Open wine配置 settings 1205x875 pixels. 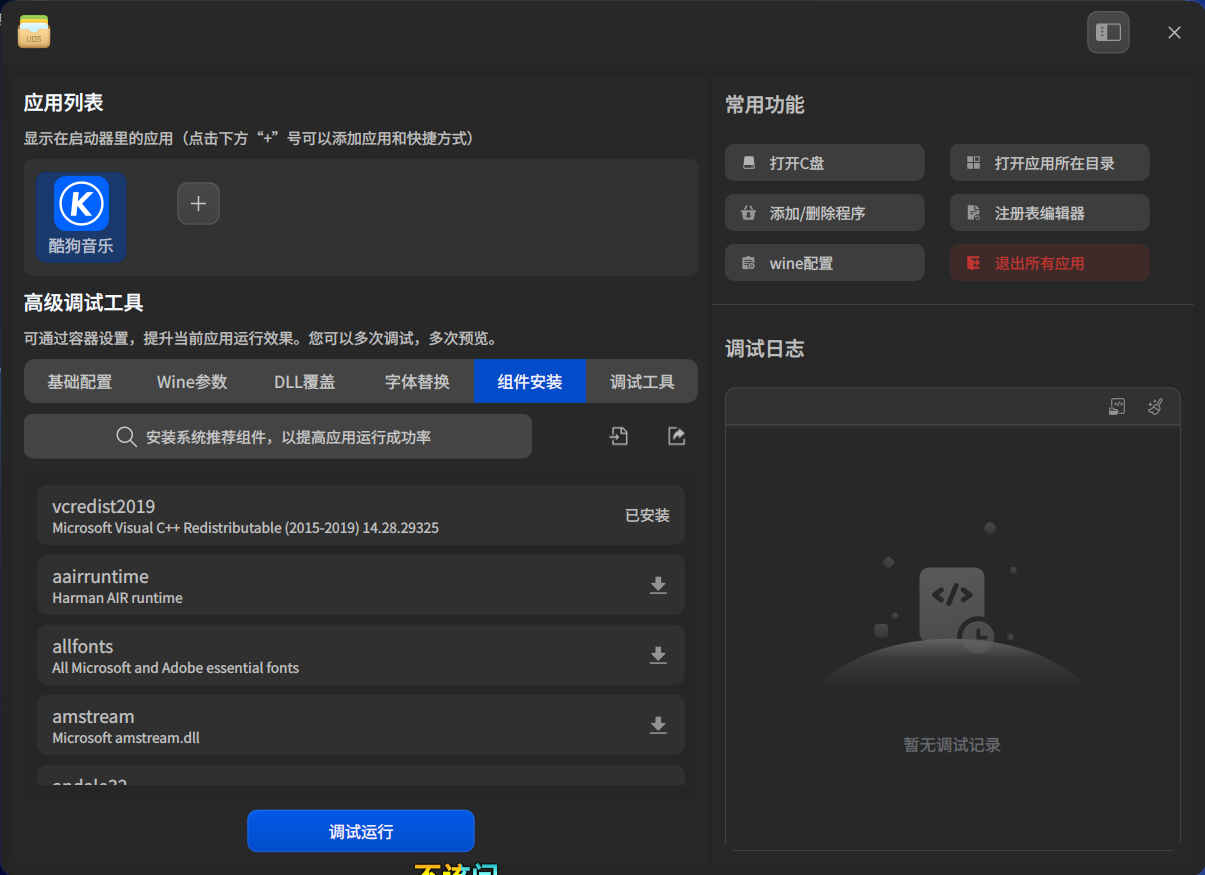click(x=825, y=263)
